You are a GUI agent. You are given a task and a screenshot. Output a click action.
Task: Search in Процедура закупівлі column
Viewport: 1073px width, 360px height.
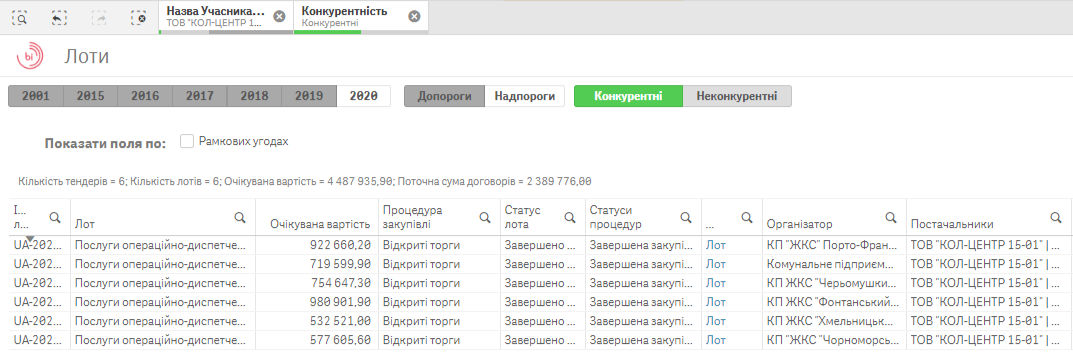484,217
